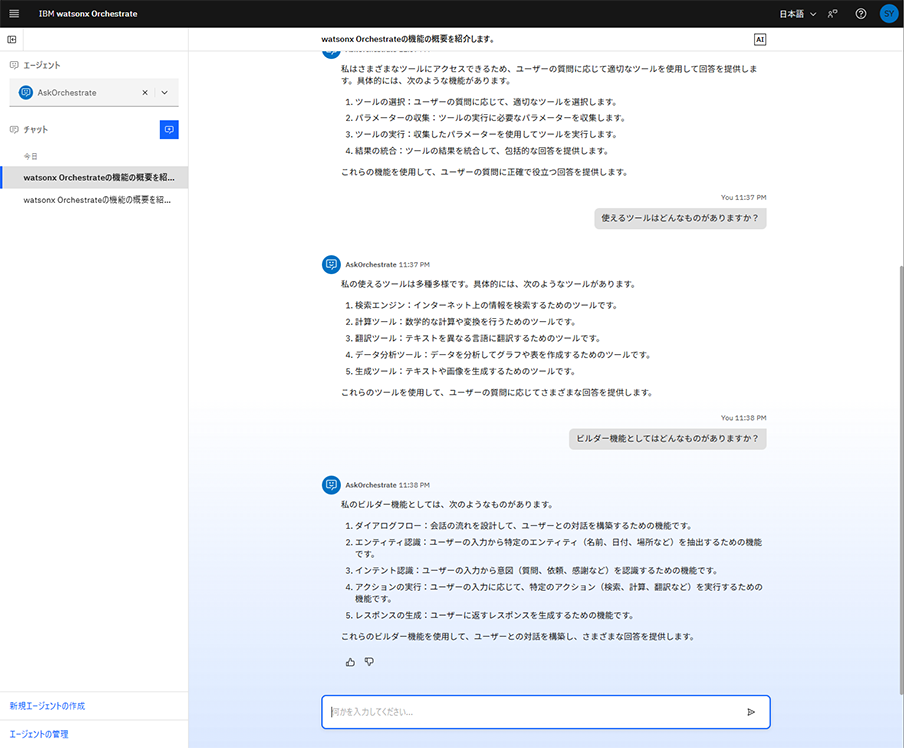Screen dimensions: 904x748
Task: Click the エージェントの管理 link
Action: click(x=39, y=734)
